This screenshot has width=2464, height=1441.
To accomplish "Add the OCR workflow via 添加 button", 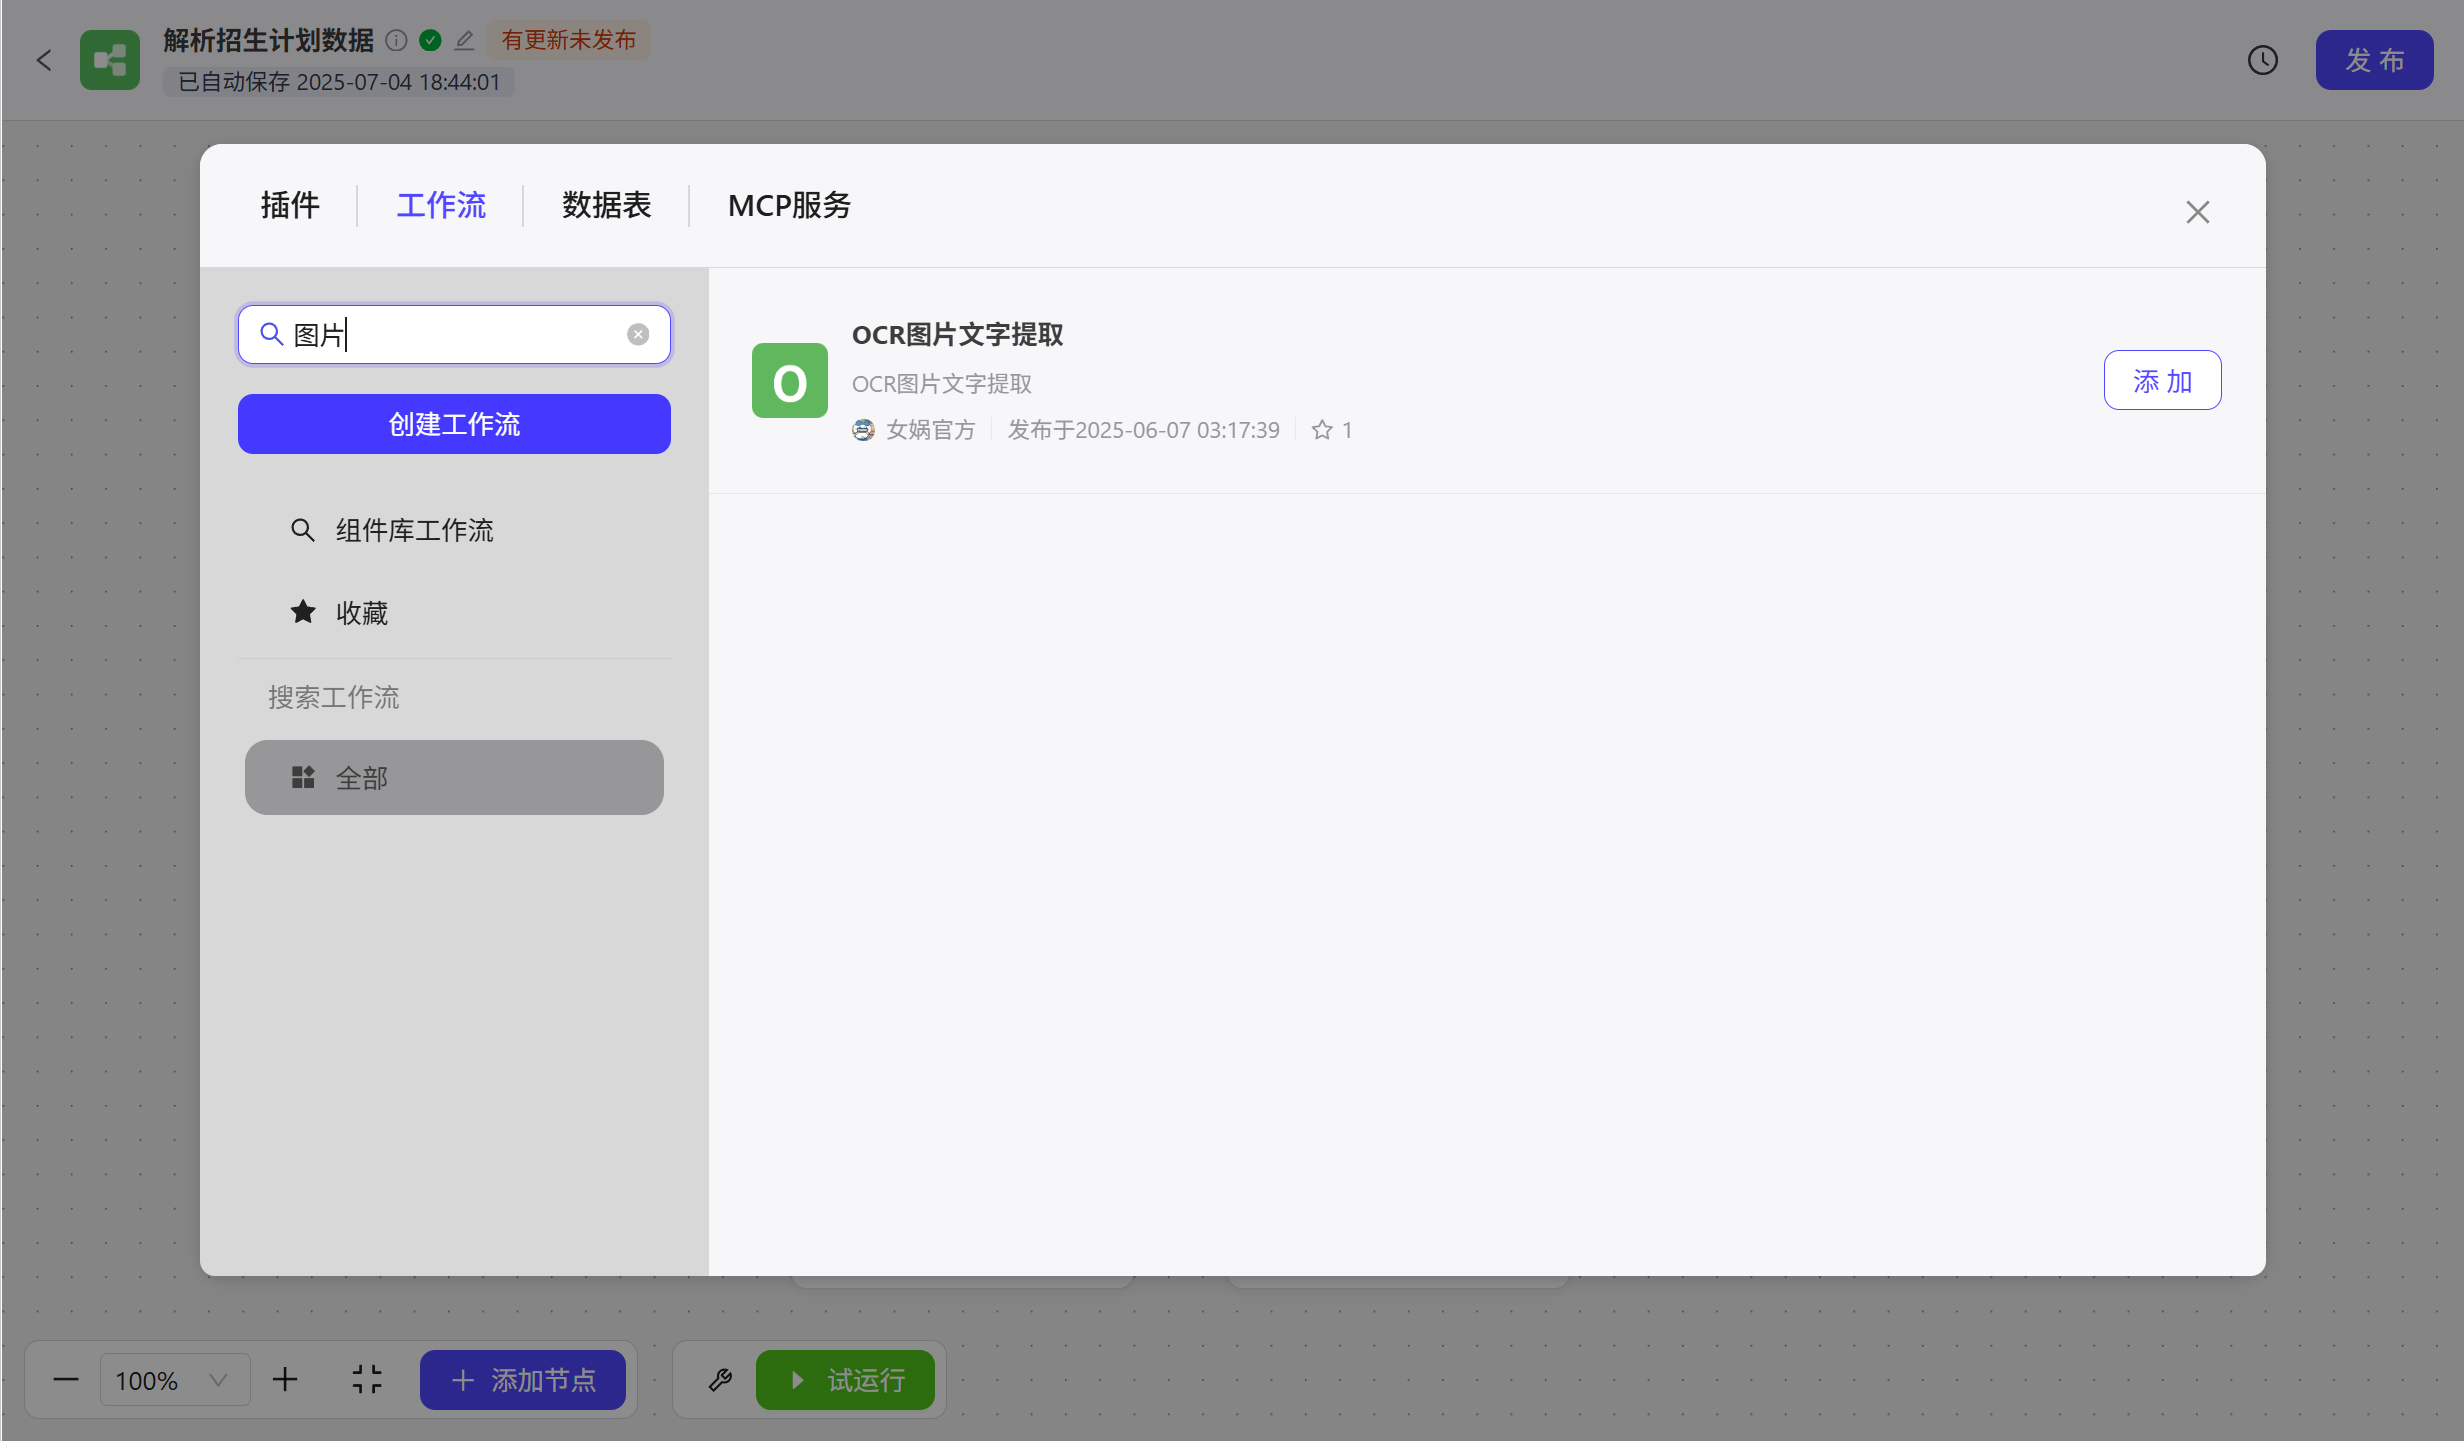I will pyautogui.click(x=2161, y=380).
